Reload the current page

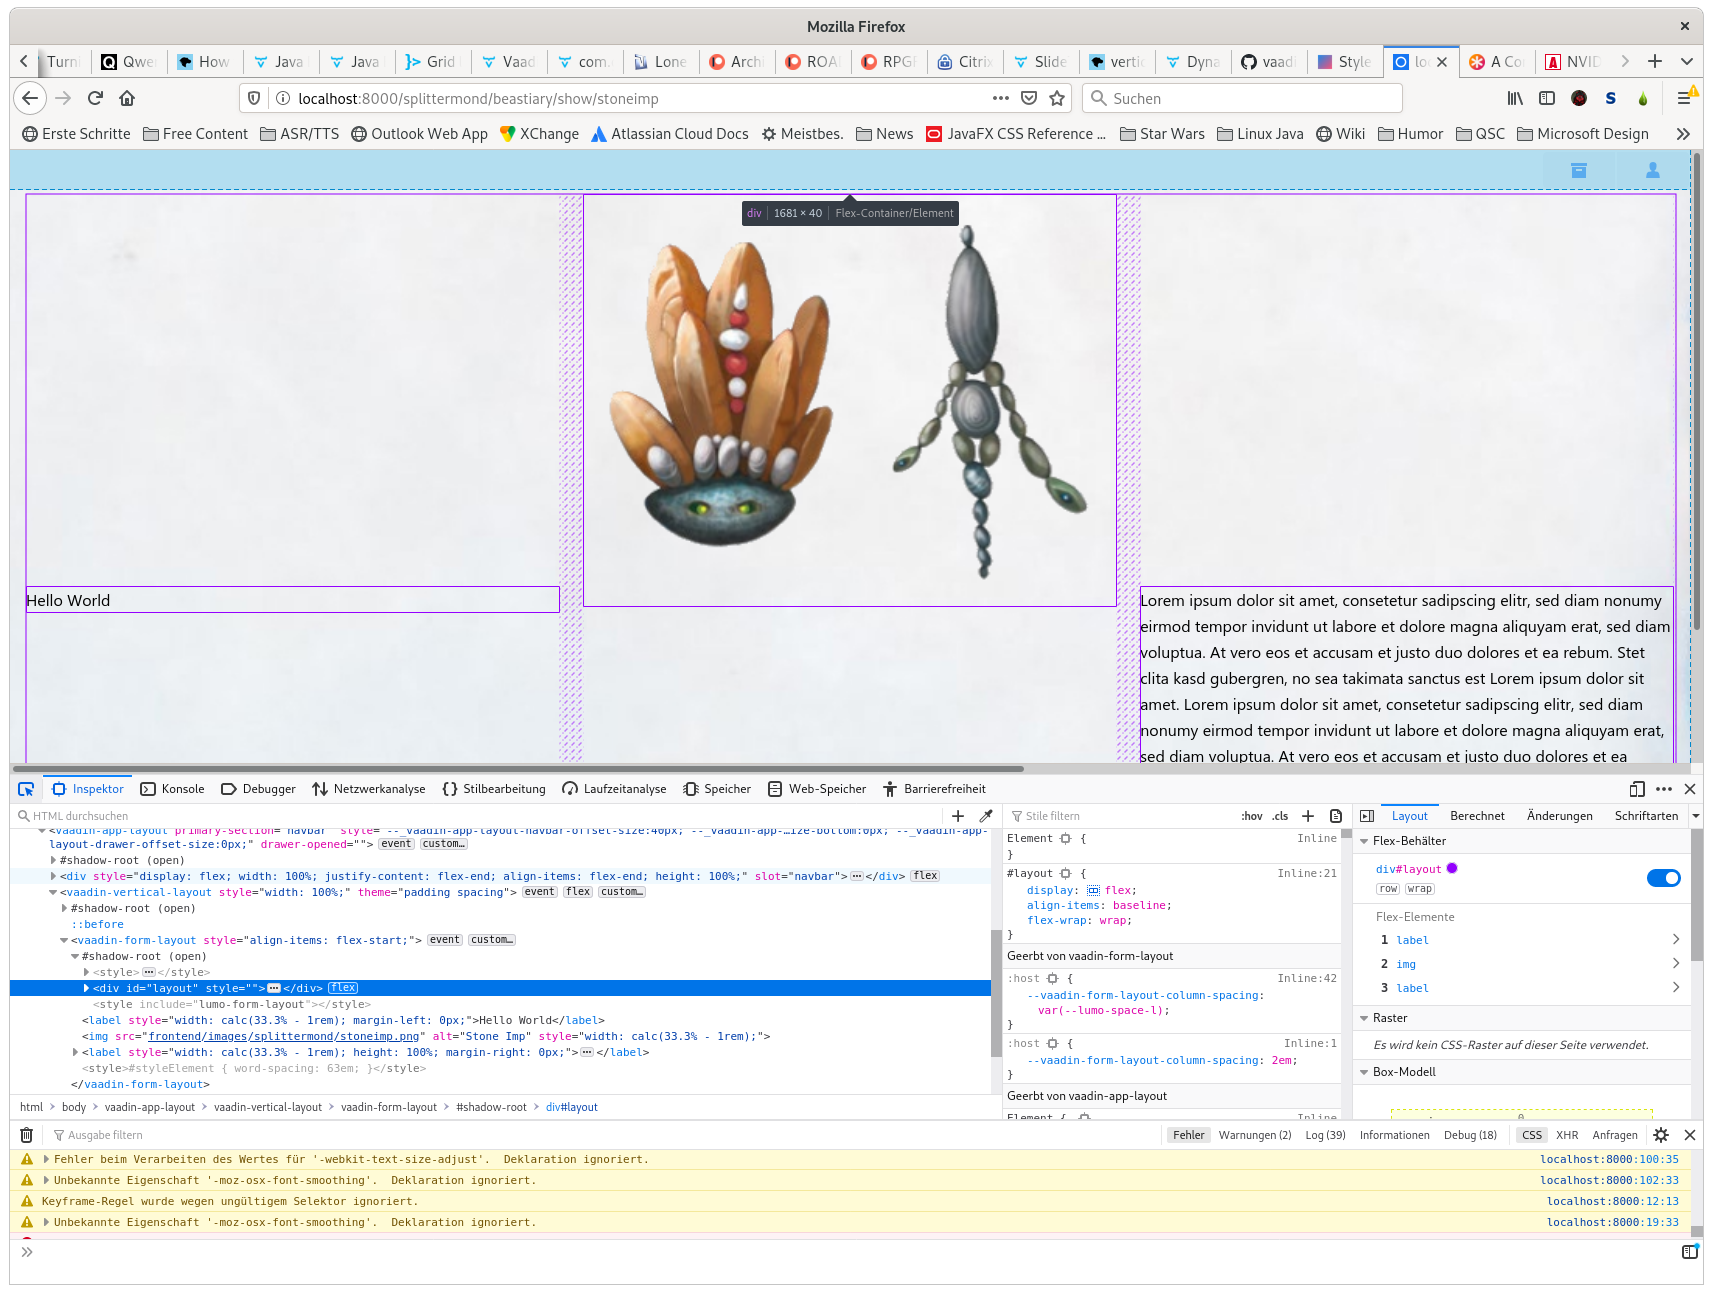click(x=95, y=98)
